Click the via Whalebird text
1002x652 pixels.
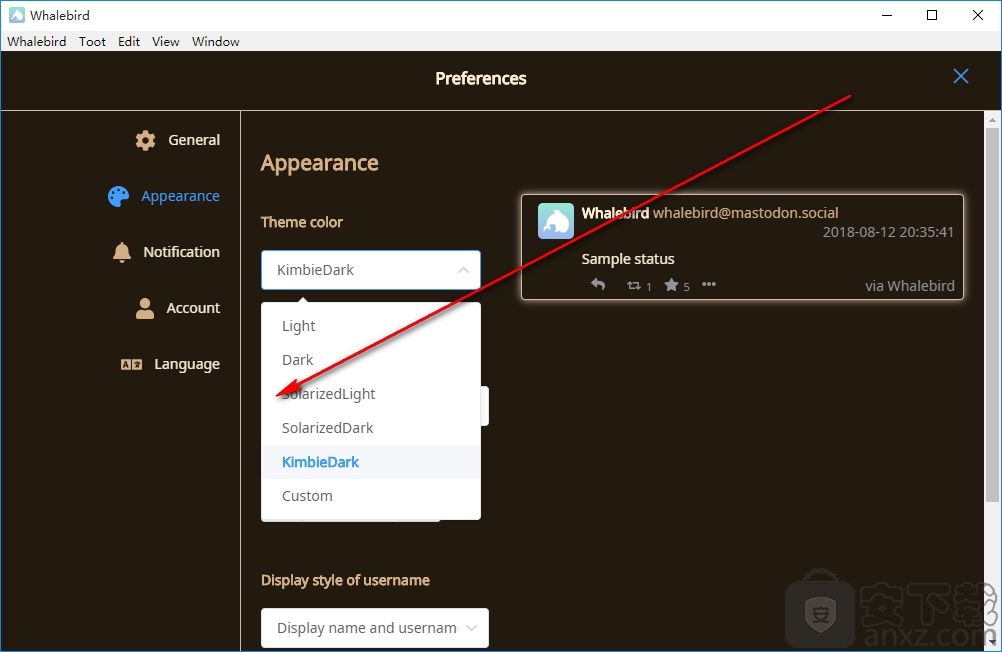(910, 286)
